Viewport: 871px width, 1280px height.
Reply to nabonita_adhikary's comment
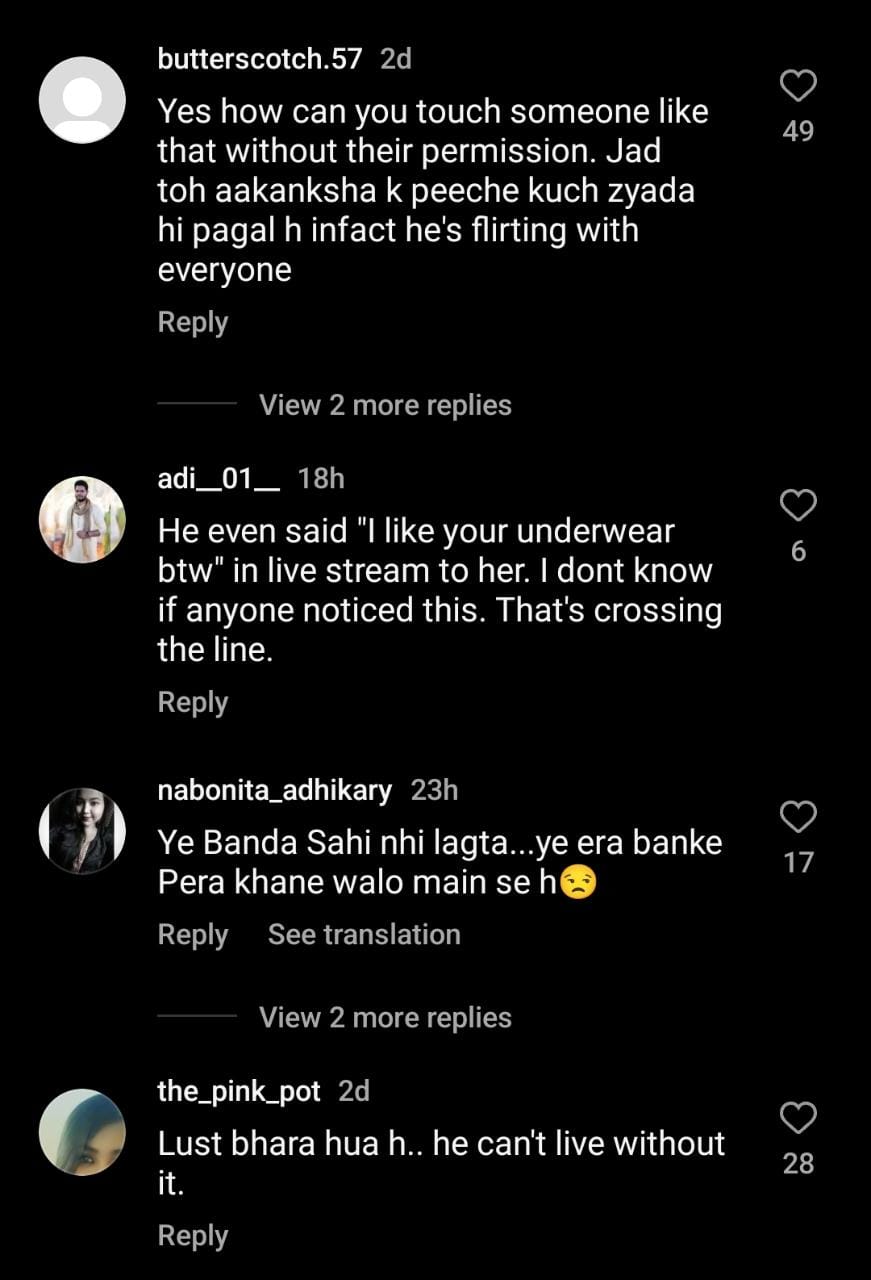pos(193,934)
